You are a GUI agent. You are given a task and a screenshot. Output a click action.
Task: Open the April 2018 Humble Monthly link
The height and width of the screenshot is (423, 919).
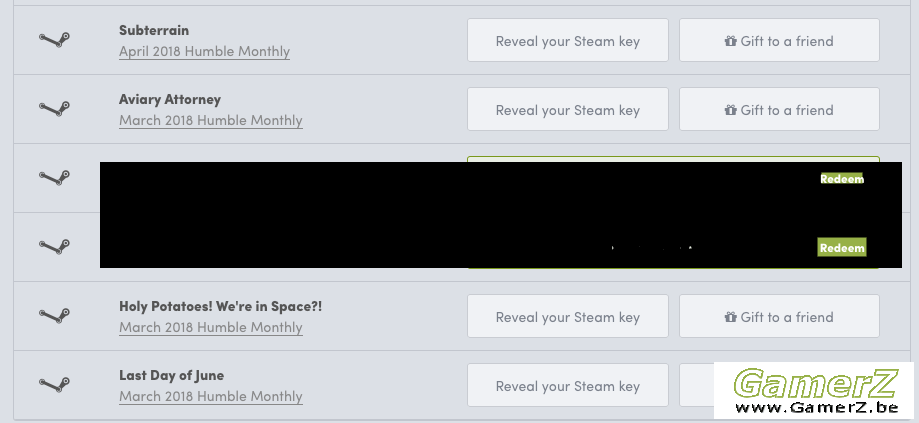pos(205,51)
